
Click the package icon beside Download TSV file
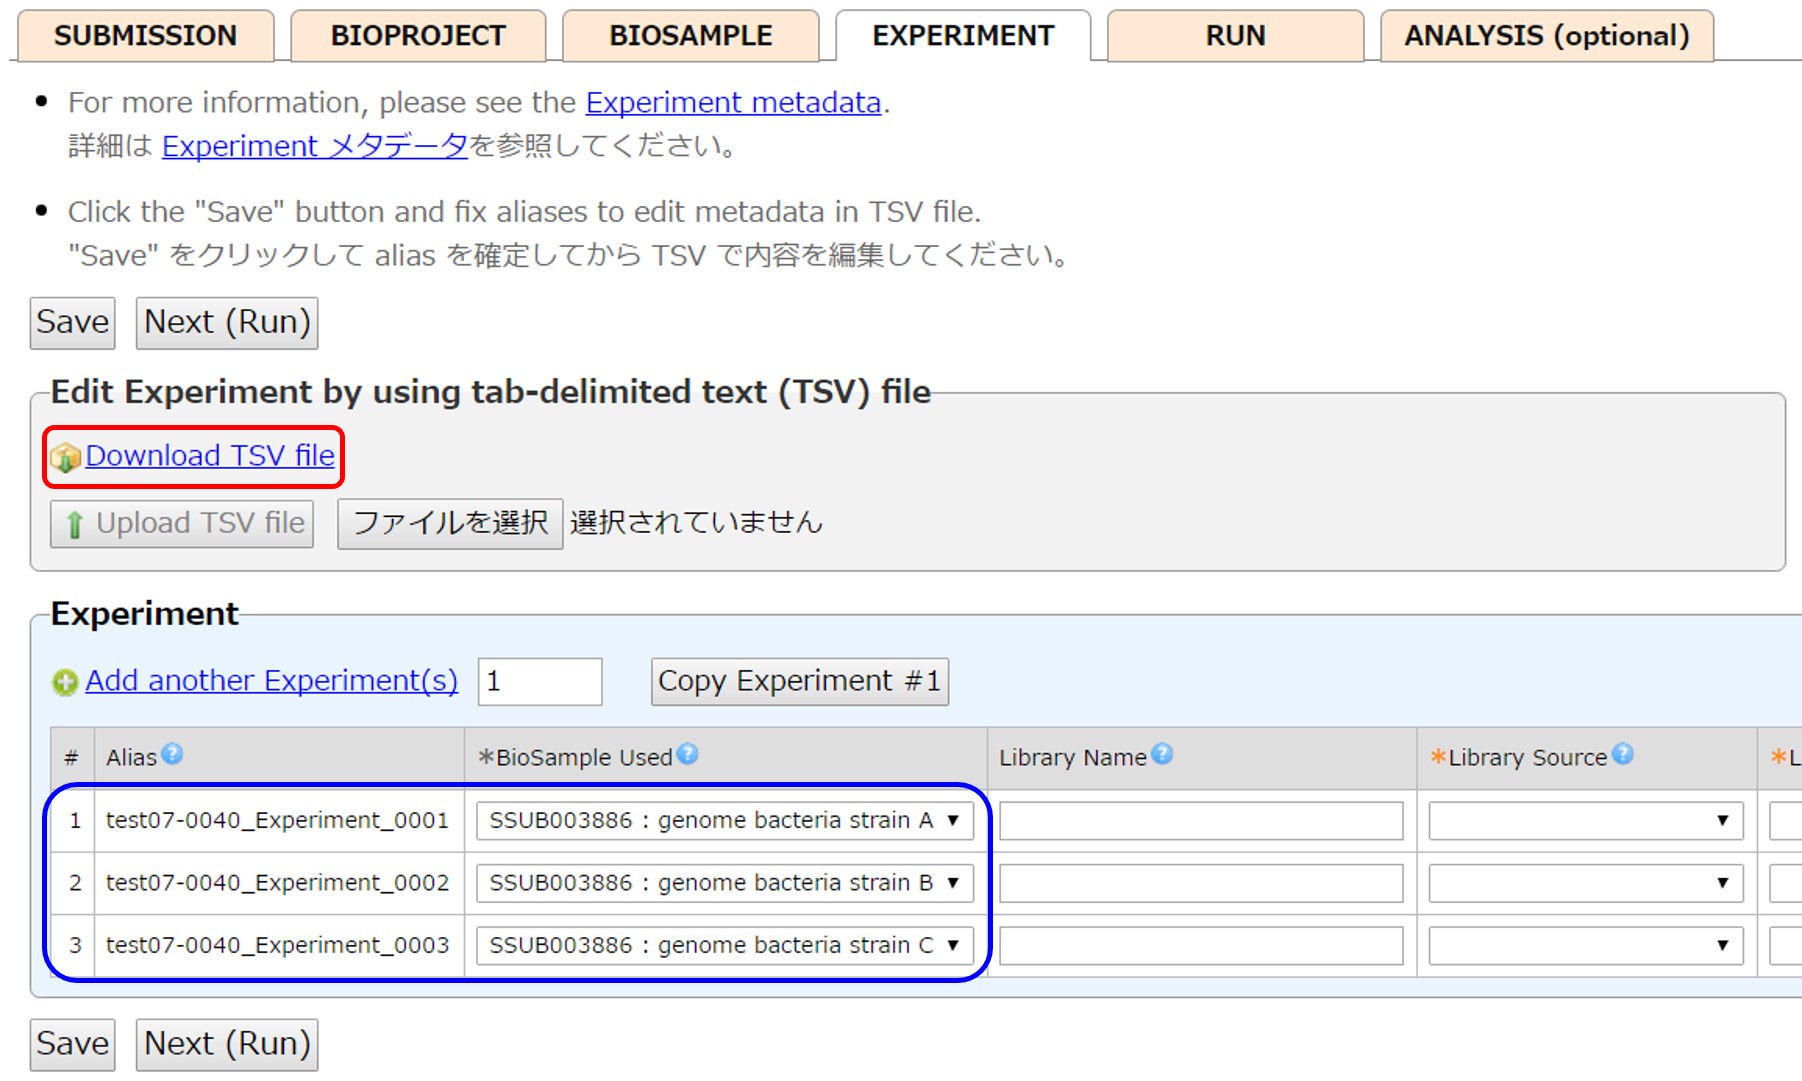[x=66, y=457]
